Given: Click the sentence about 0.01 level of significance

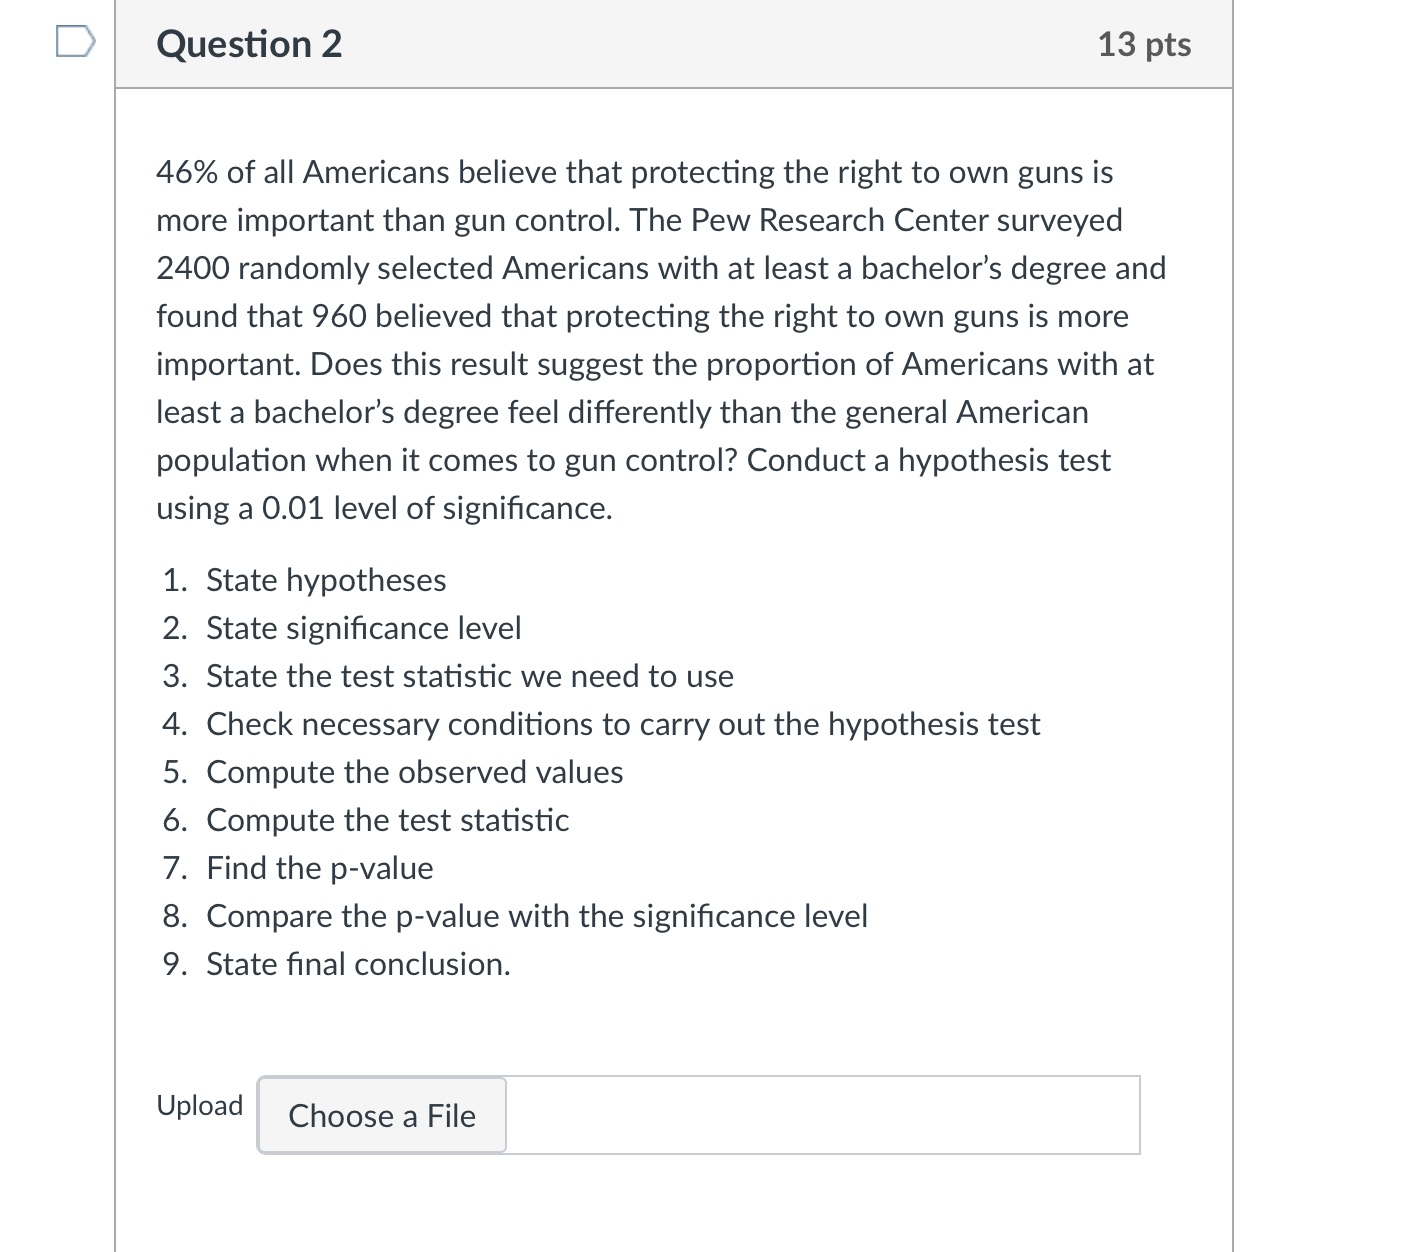Looking at the screenshot, I should tap(384, 508).
